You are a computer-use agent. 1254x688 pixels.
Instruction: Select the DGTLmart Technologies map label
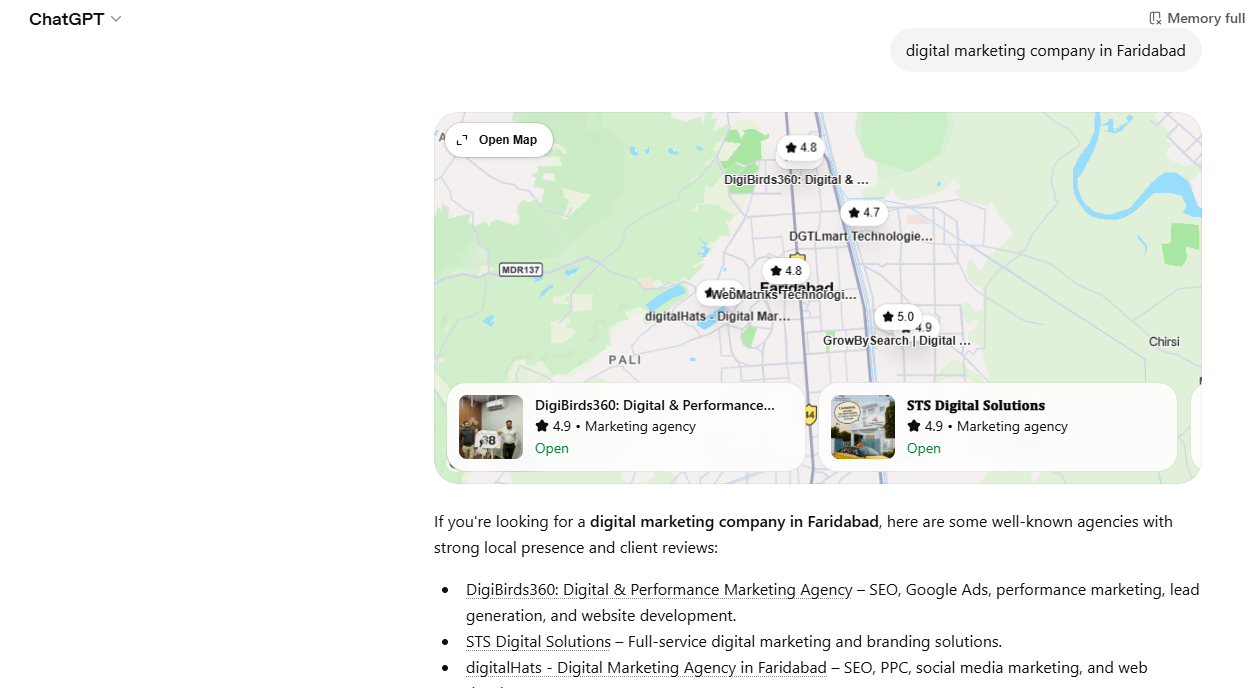tap(860, 237)
